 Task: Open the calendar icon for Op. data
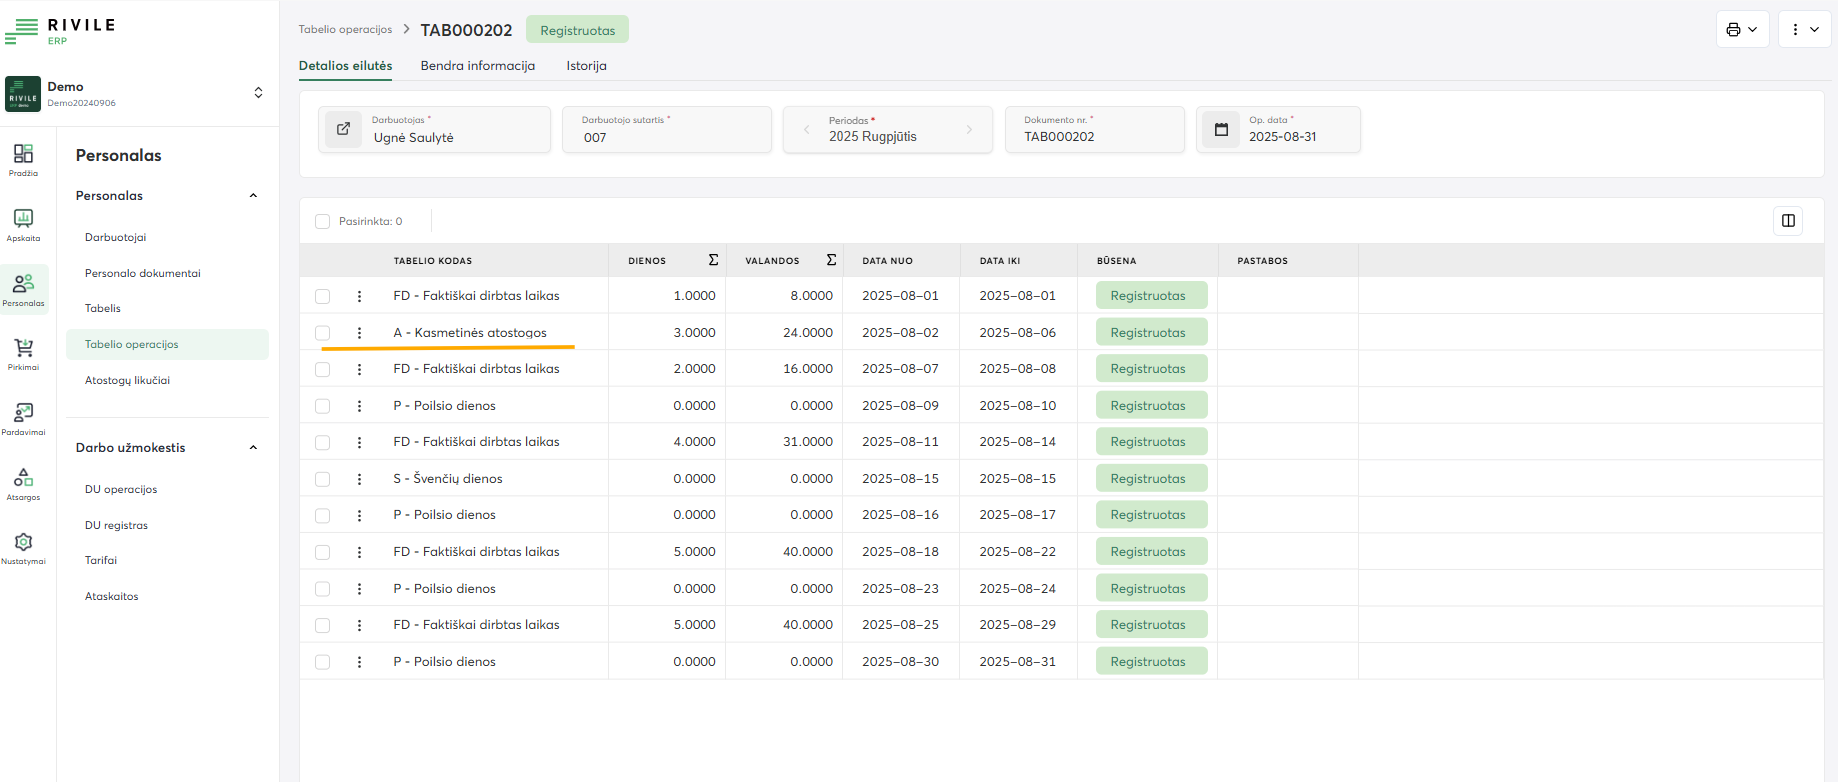tap(1221, 130)
